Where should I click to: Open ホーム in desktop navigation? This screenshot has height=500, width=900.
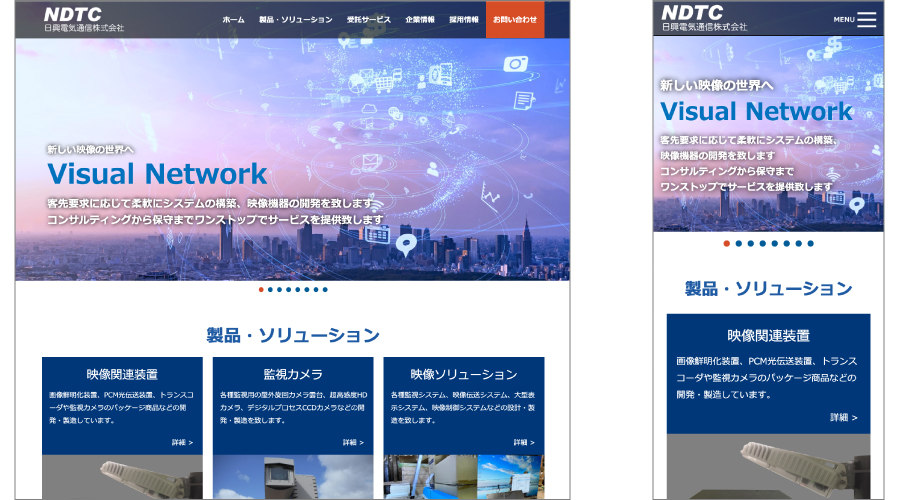click(234, 20)
